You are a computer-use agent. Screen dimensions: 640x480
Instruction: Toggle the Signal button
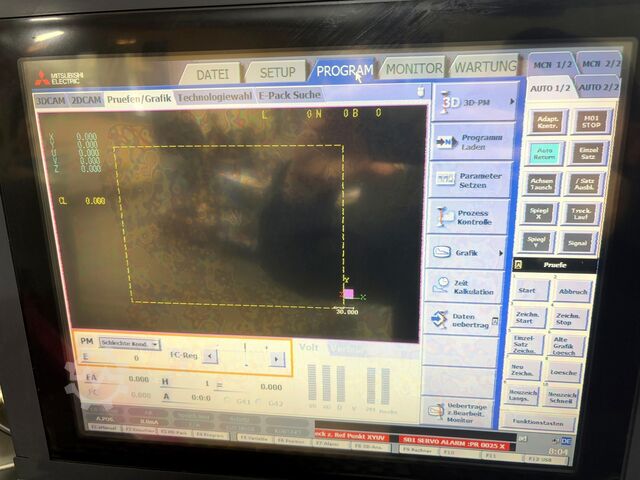(x=578, y=243)
